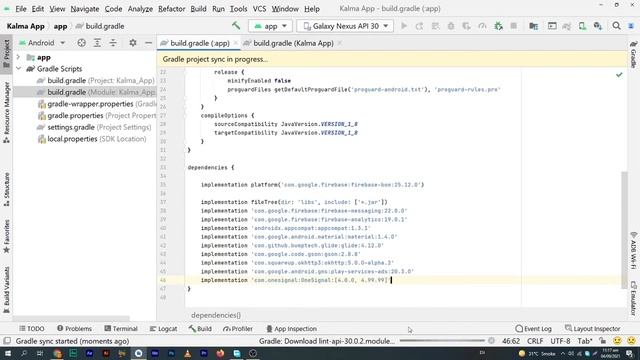Toggle the Structure side panel
Viewport: 640px width, 360px height.
[x=7, y=189]
